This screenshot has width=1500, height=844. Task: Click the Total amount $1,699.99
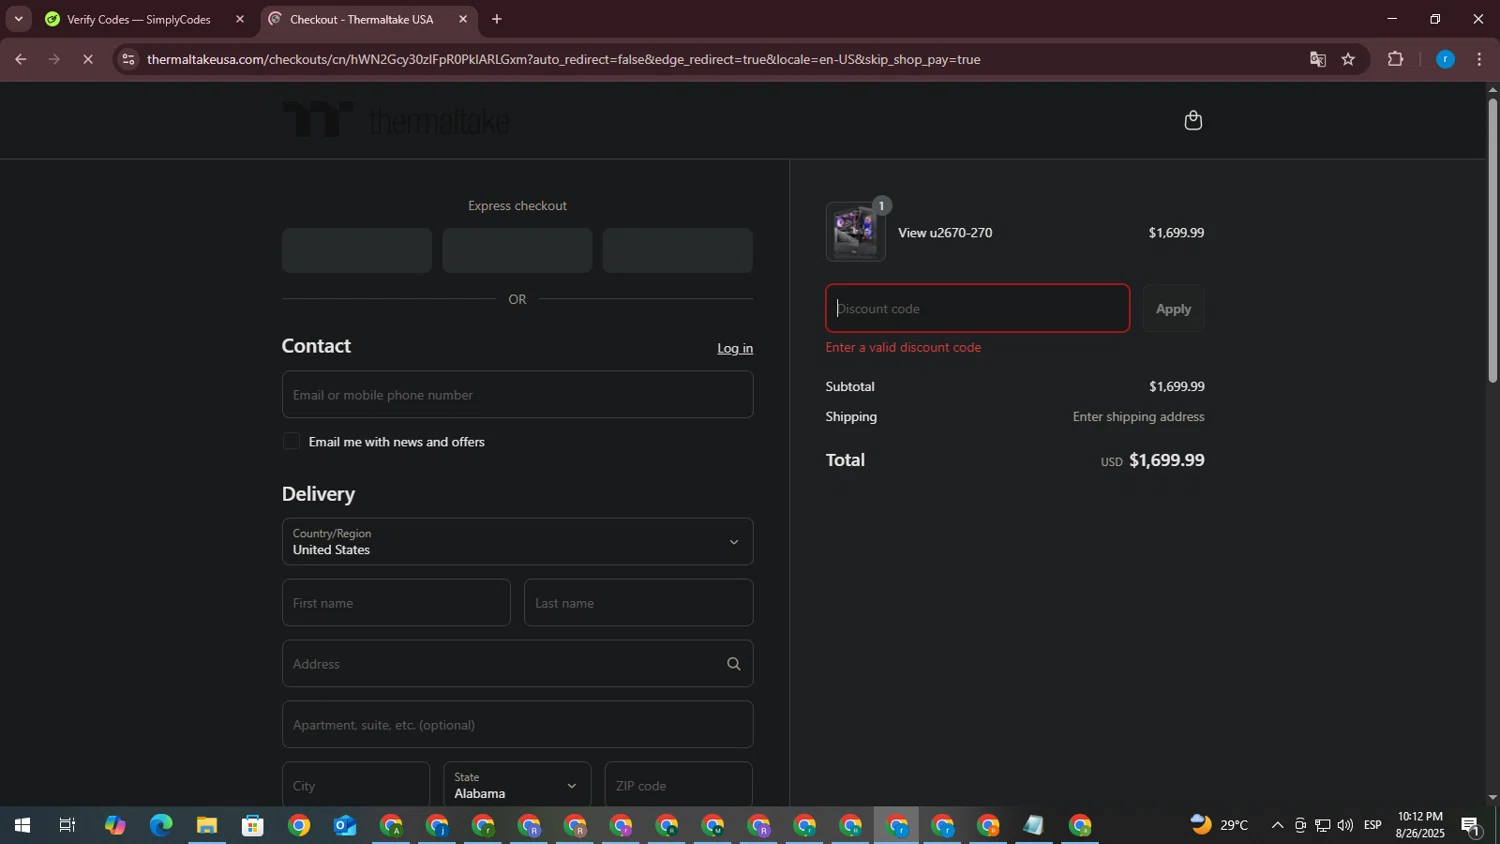1166,460
